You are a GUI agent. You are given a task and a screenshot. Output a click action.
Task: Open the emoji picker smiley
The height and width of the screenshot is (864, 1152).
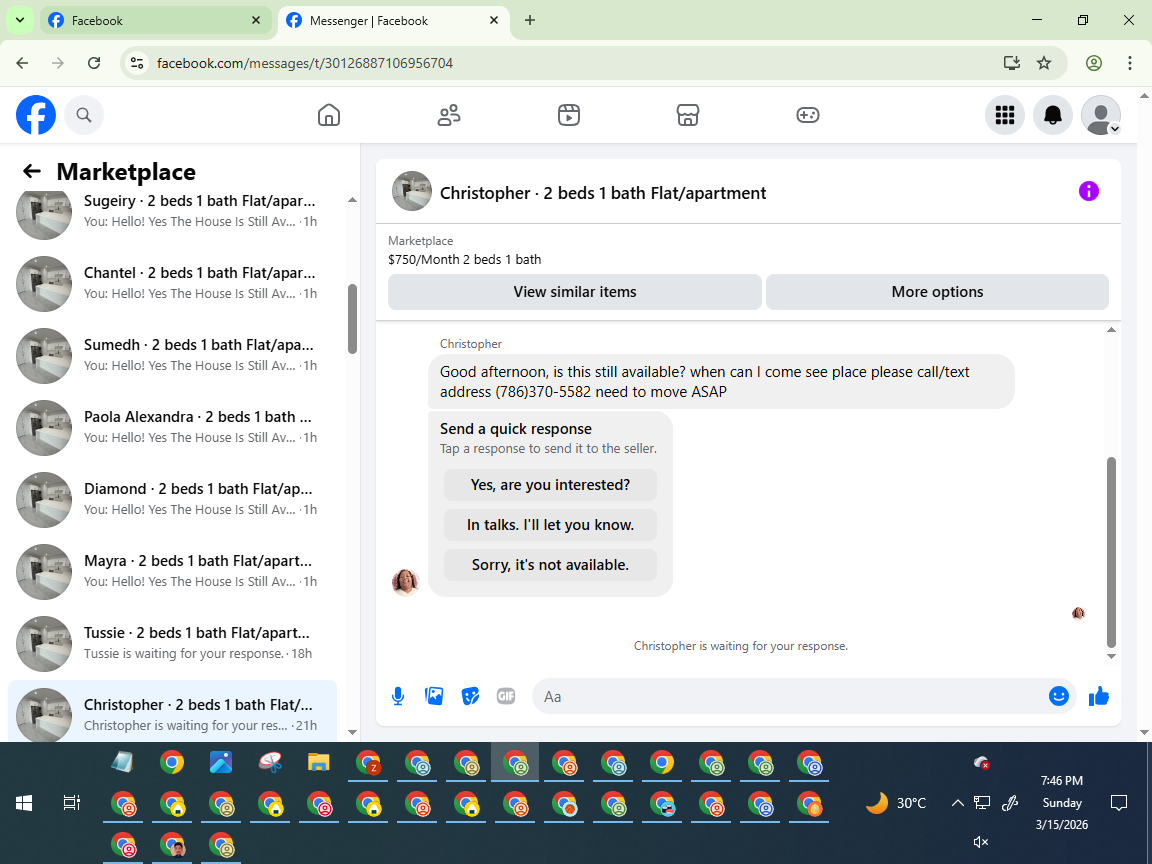point(1058,696)
